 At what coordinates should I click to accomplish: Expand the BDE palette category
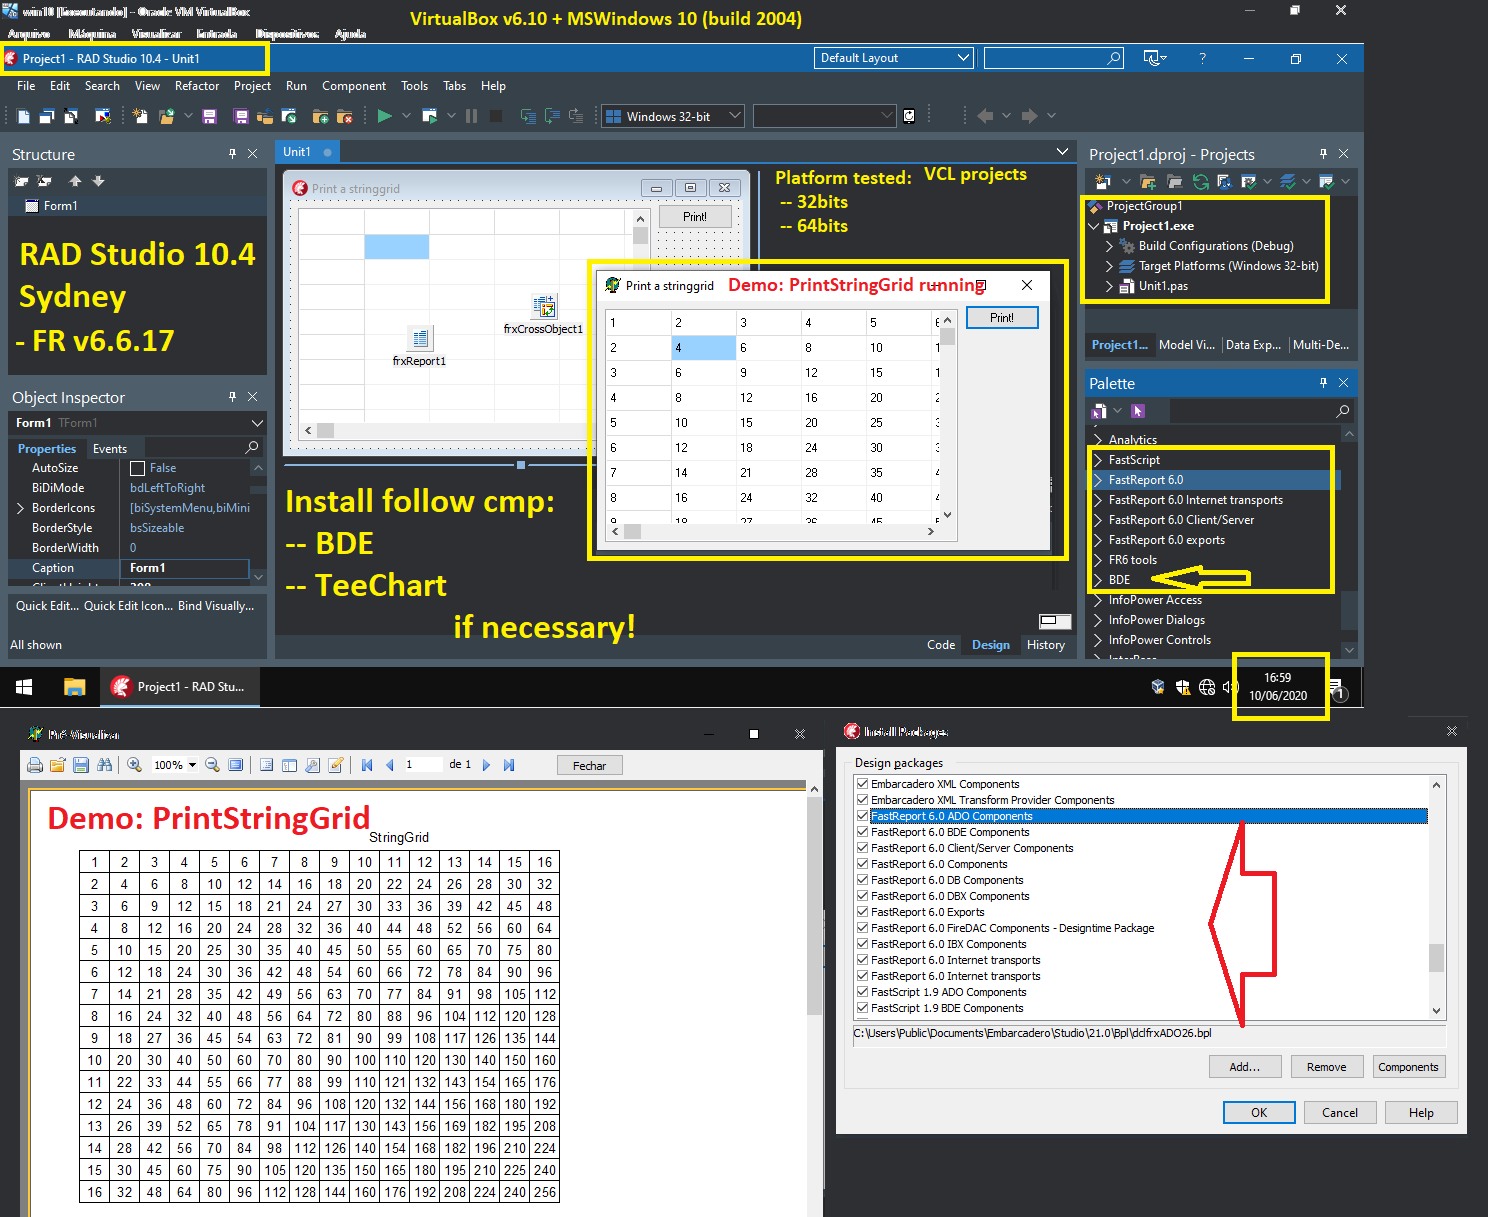[x=1098, y=580]
